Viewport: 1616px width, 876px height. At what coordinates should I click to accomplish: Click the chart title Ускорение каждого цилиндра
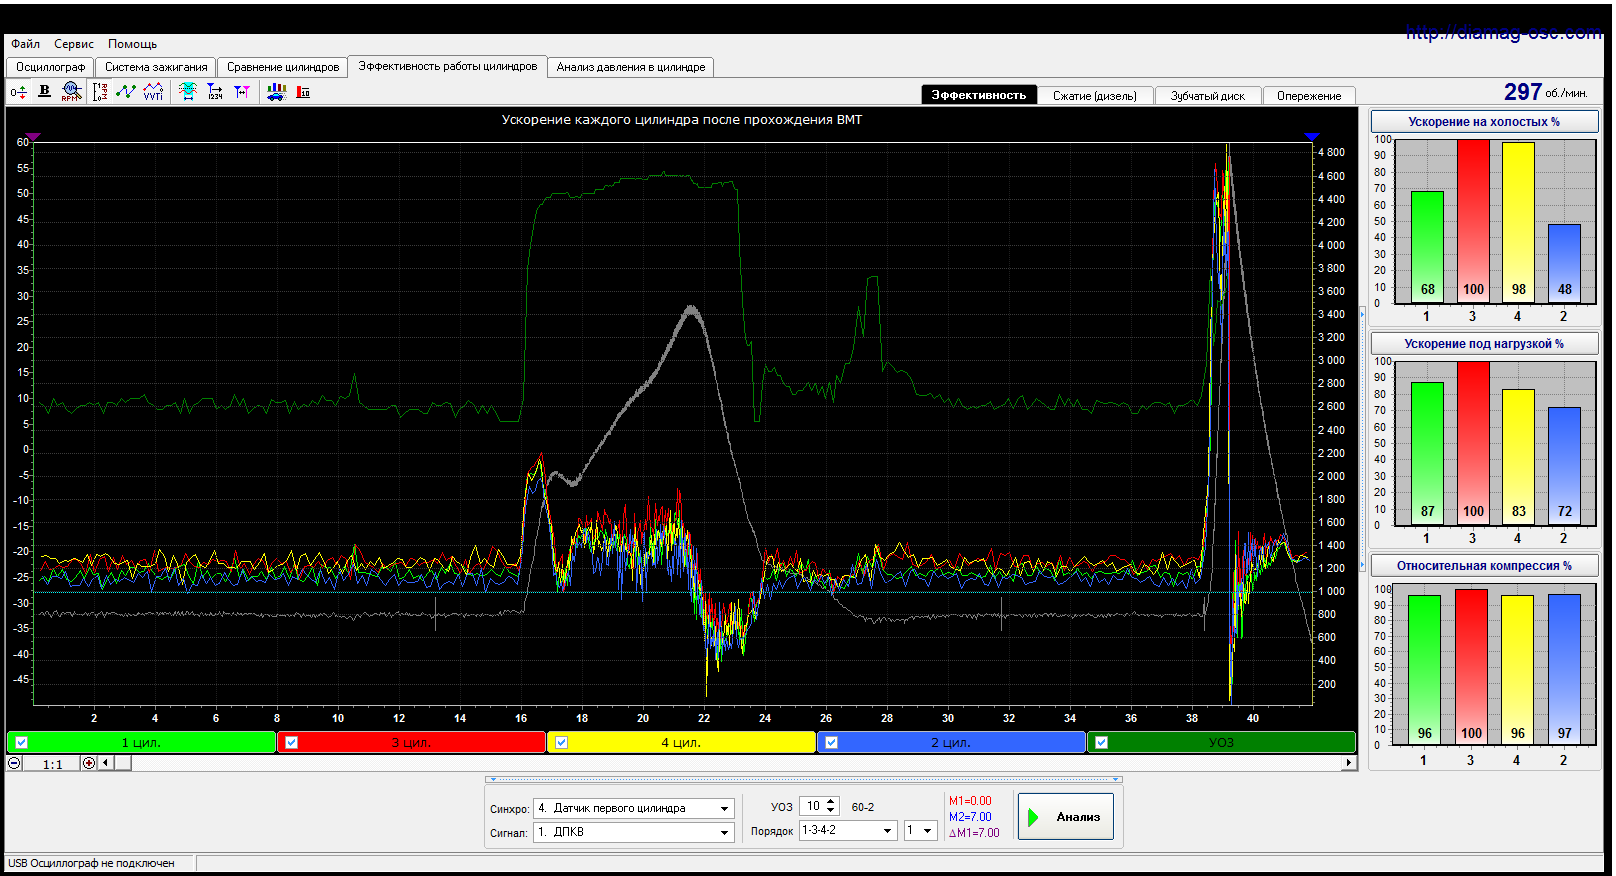click(x=681, y=120)
